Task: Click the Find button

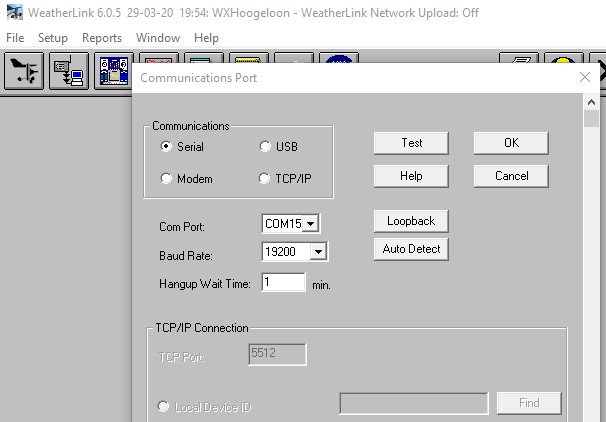Action: [x=529, y=403]
